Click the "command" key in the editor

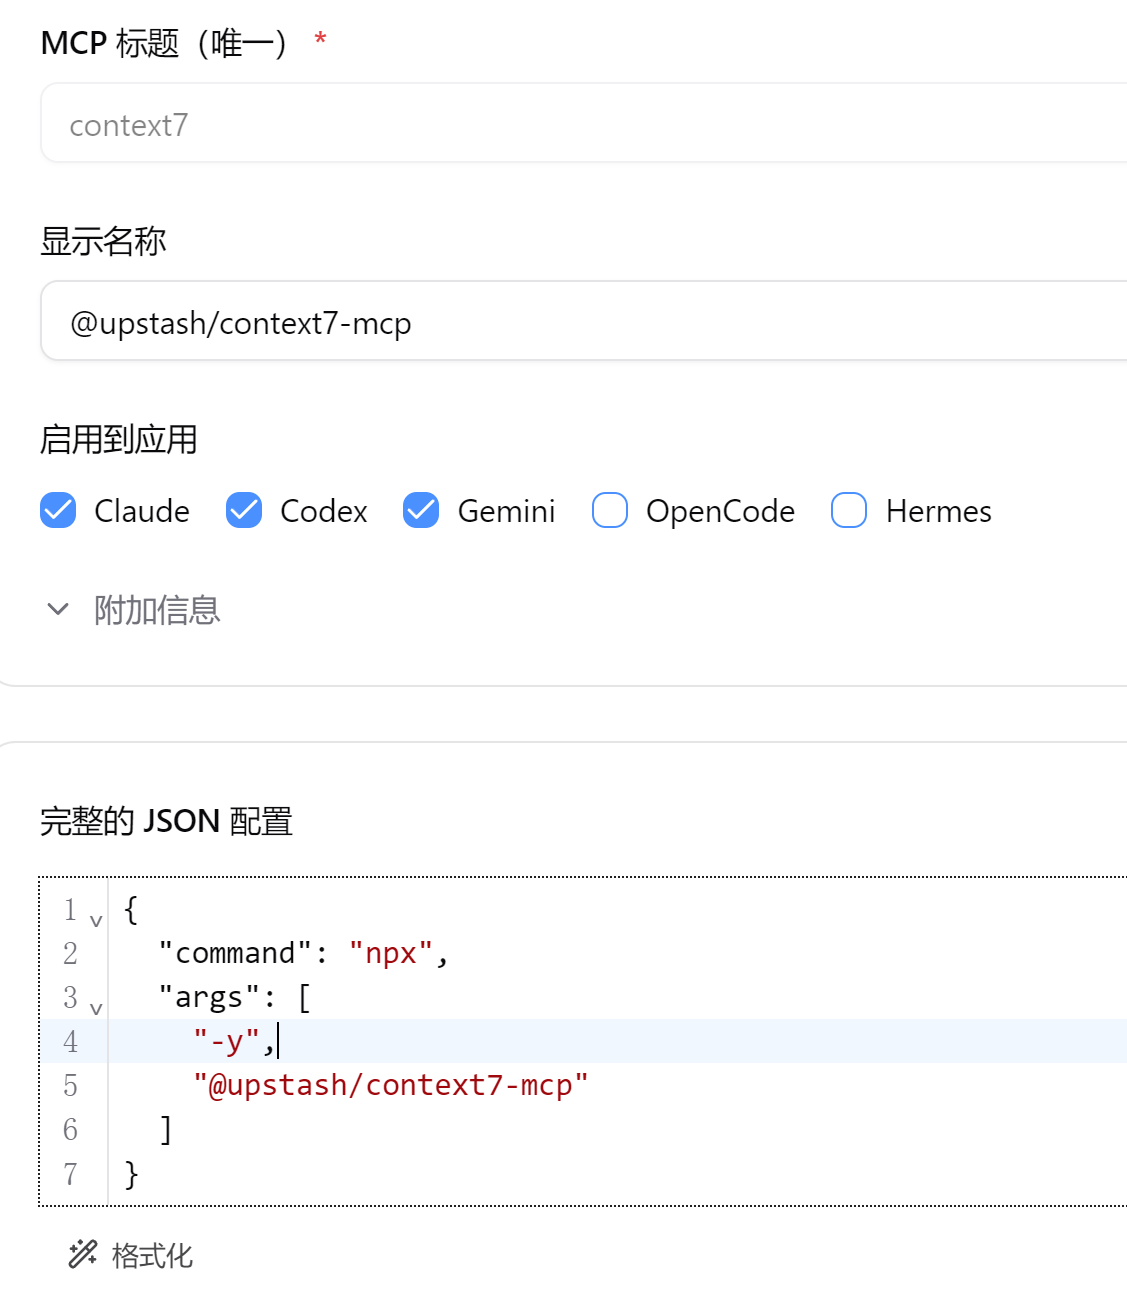236,953
